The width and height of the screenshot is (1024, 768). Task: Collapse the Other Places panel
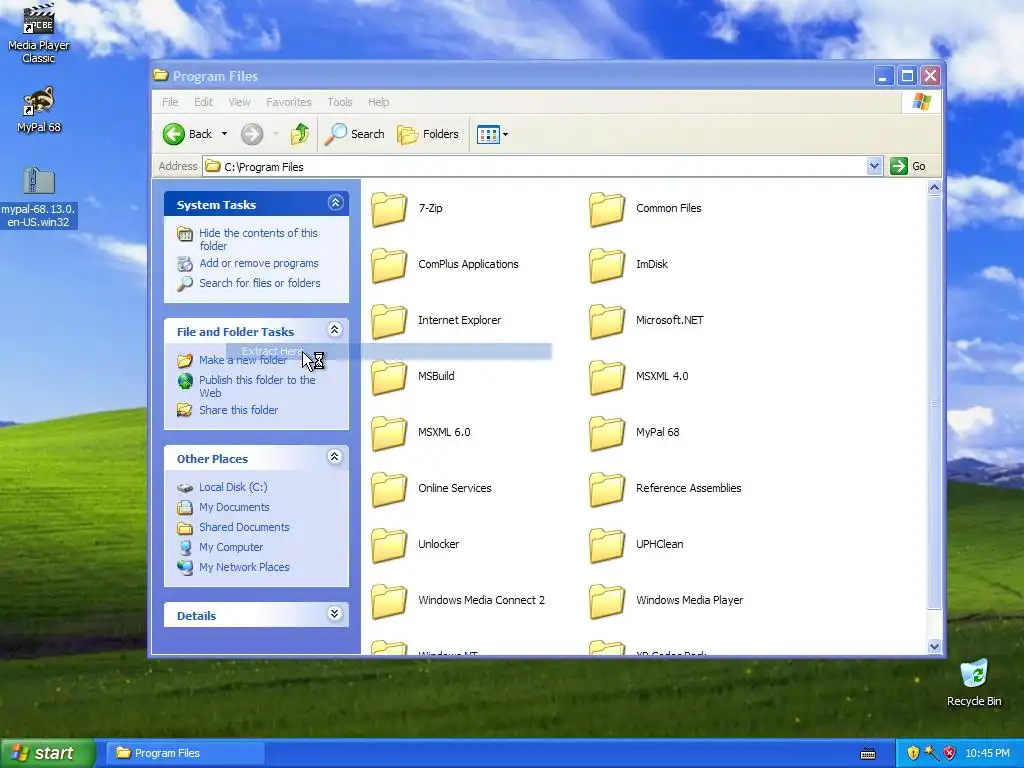(x=334, y=456)
